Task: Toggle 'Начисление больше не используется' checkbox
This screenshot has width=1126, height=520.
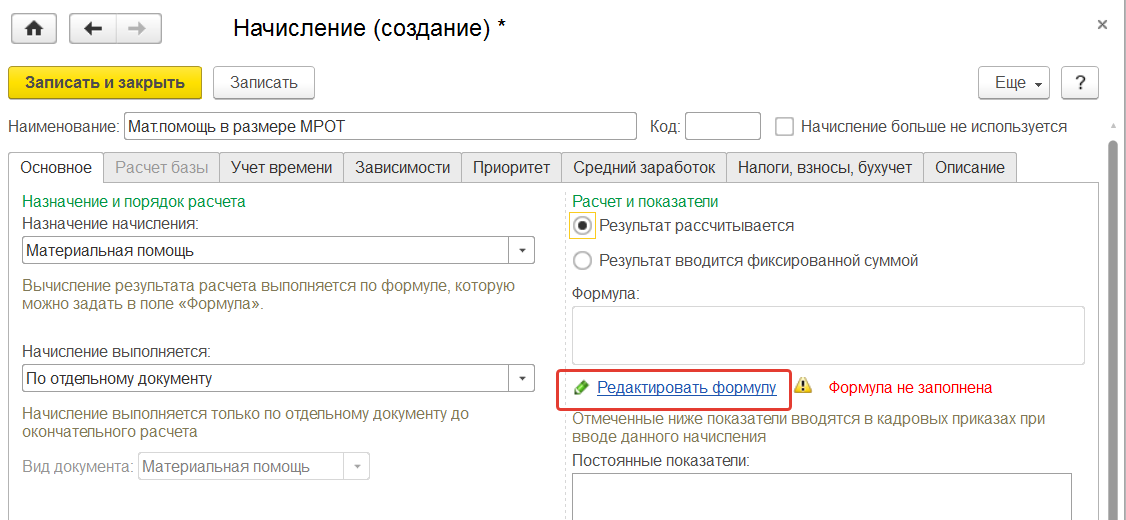Action: tap(785, 127)
